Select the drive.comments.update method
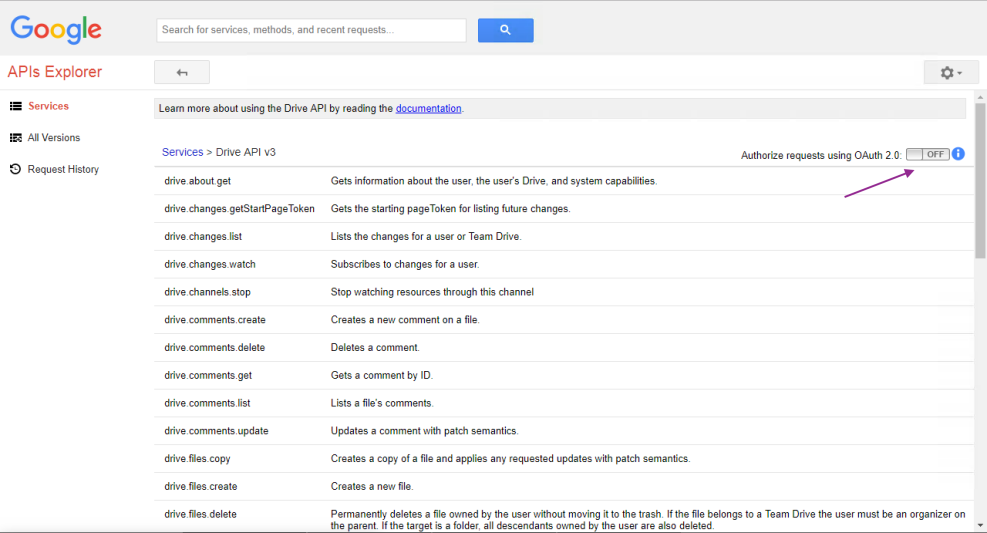 216,431
